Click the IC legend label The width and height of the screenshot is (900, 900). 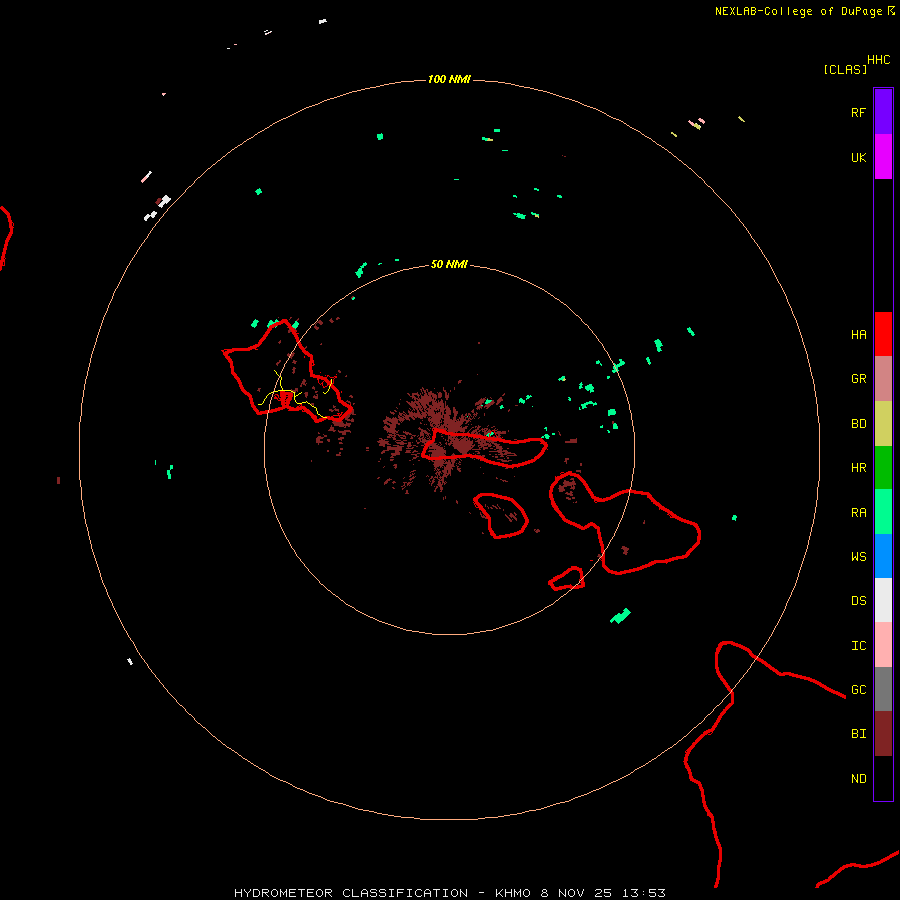(858, 646)
